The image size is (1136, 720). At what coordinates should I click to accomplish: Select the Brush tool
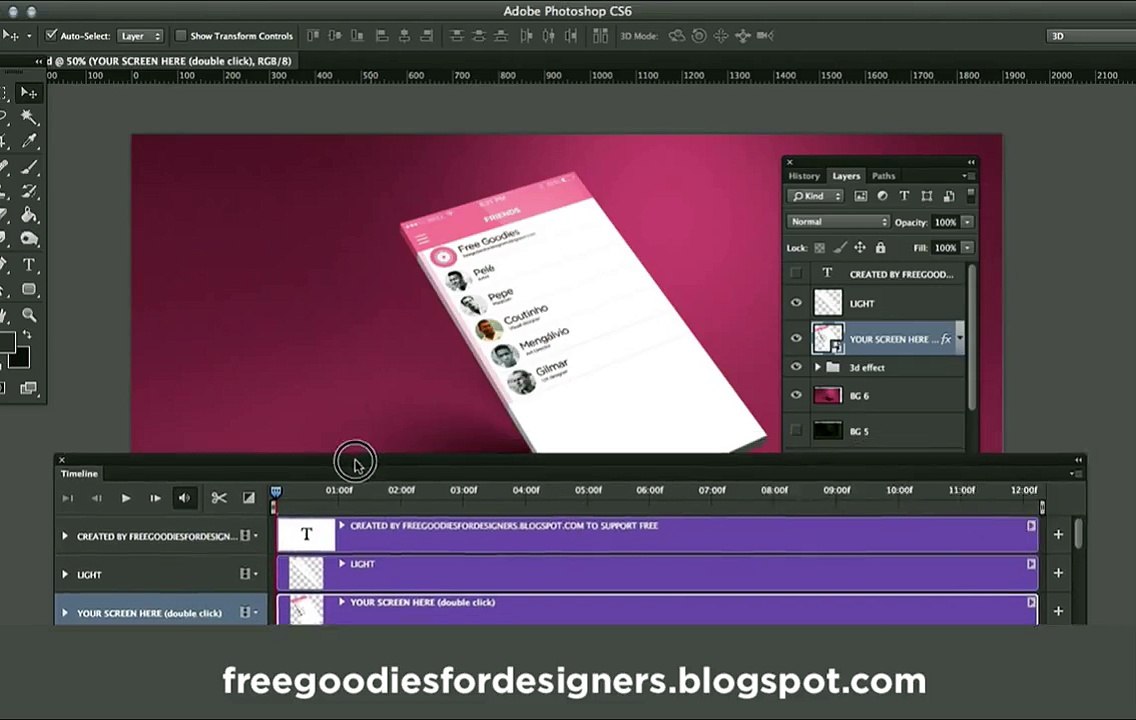29,167
